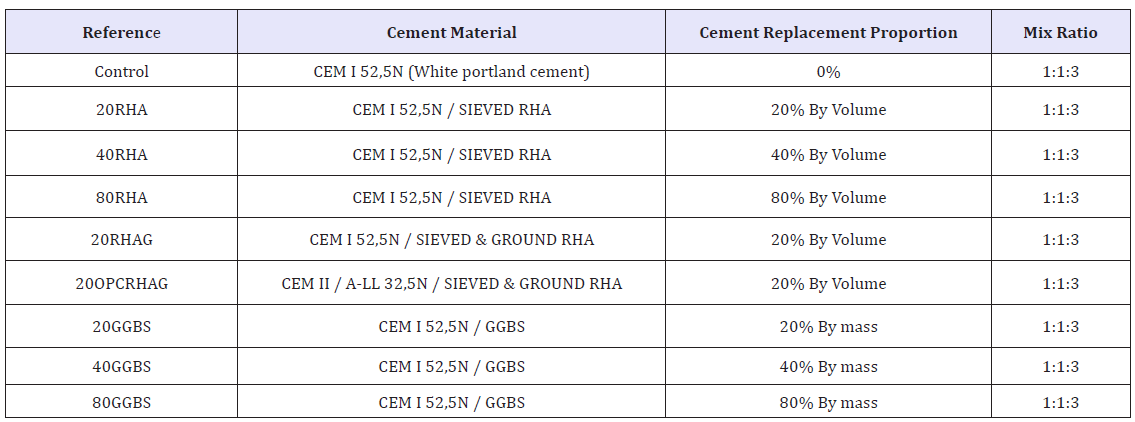Select the White portland cement cell
The height and width of the screenshot is (422, 1135).
coord(451,72)
